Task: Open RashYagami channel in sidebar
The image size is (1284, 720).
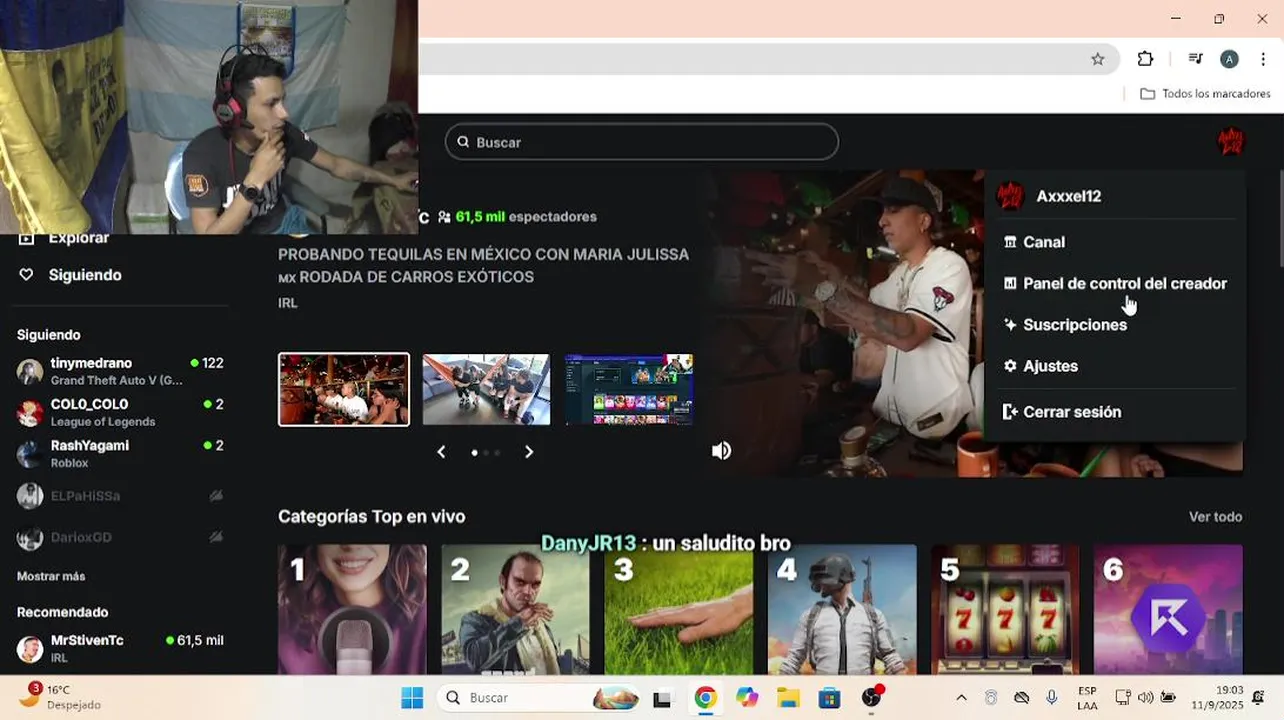Action: coord(120,454)
